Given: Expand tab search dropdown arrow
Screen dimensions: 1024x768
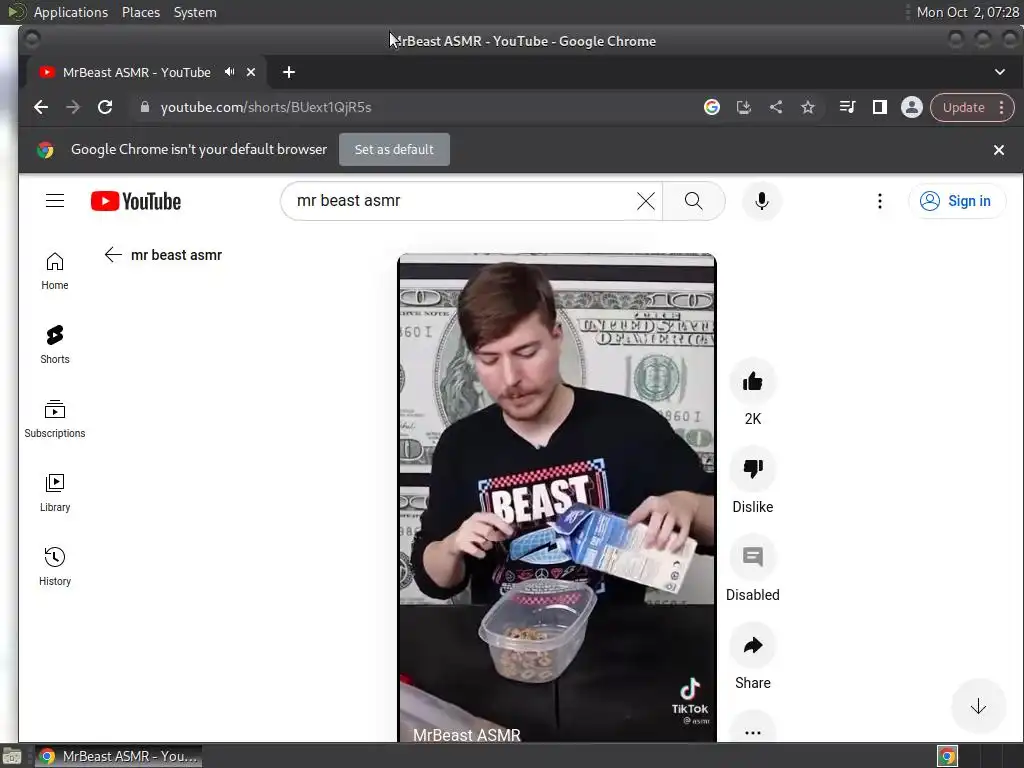Looking at the screenshot, I should click(1000, 72).
